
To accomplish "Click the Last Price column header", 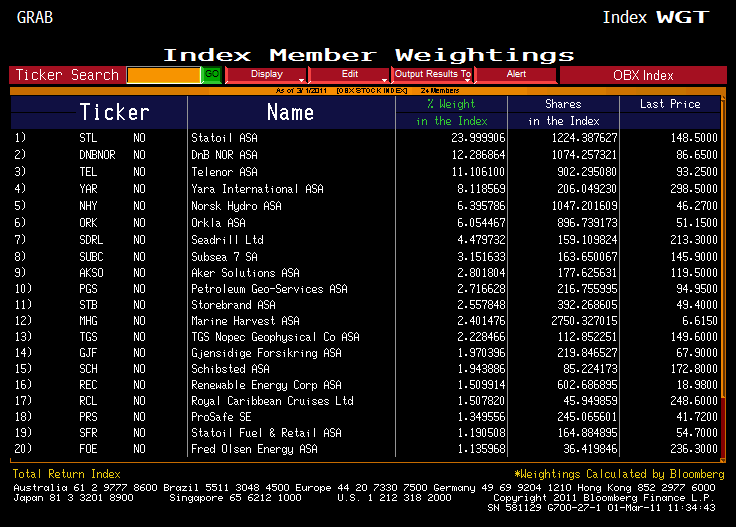I will 670,104.
